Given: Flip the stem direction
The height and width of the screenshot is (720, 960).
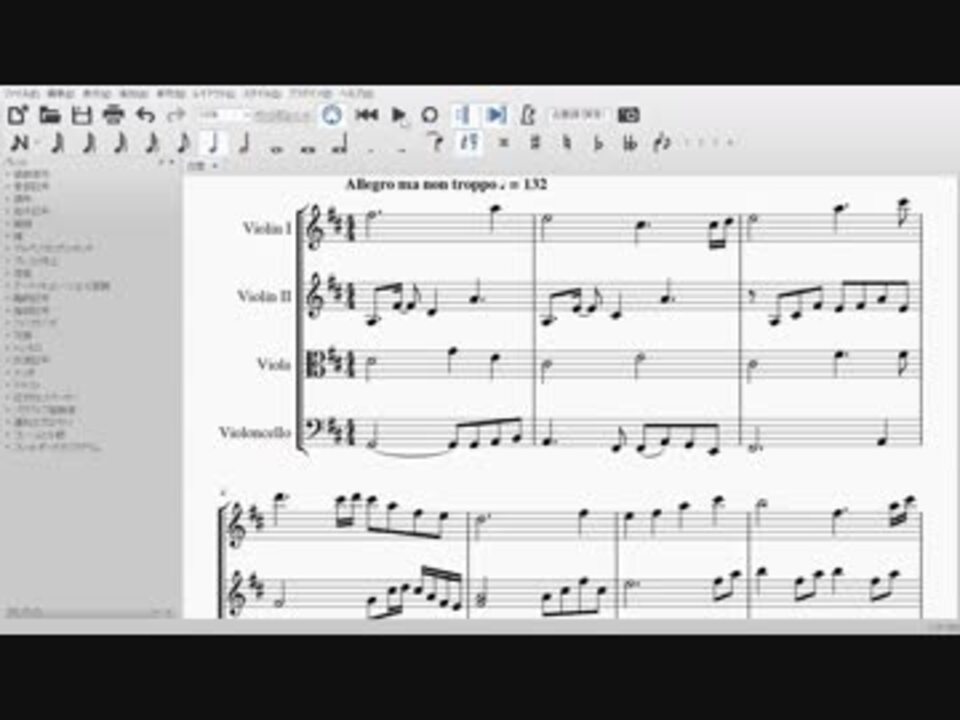Looking at the screenshot, I should coord(662,143).
